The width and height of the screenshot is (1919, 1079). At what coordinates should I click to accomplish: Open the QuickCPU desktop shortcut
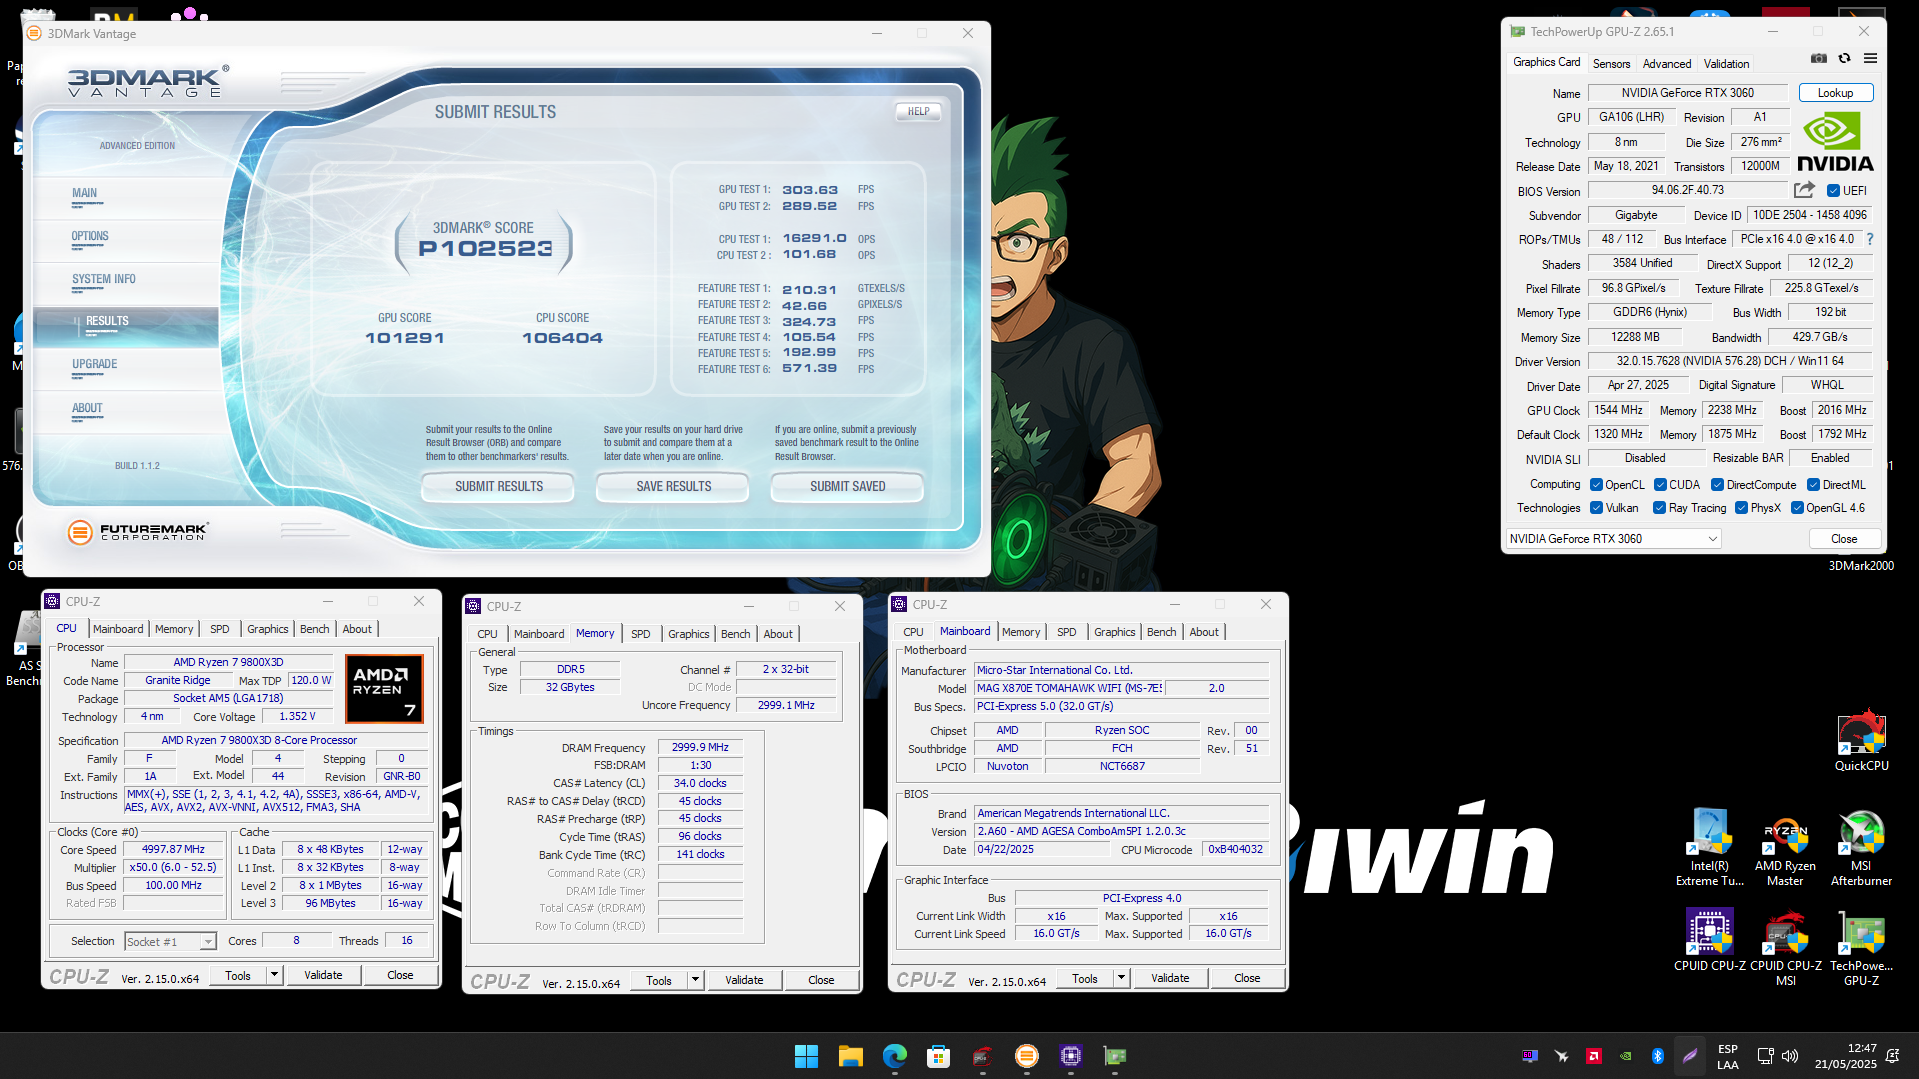click(x=1862, y=740)
